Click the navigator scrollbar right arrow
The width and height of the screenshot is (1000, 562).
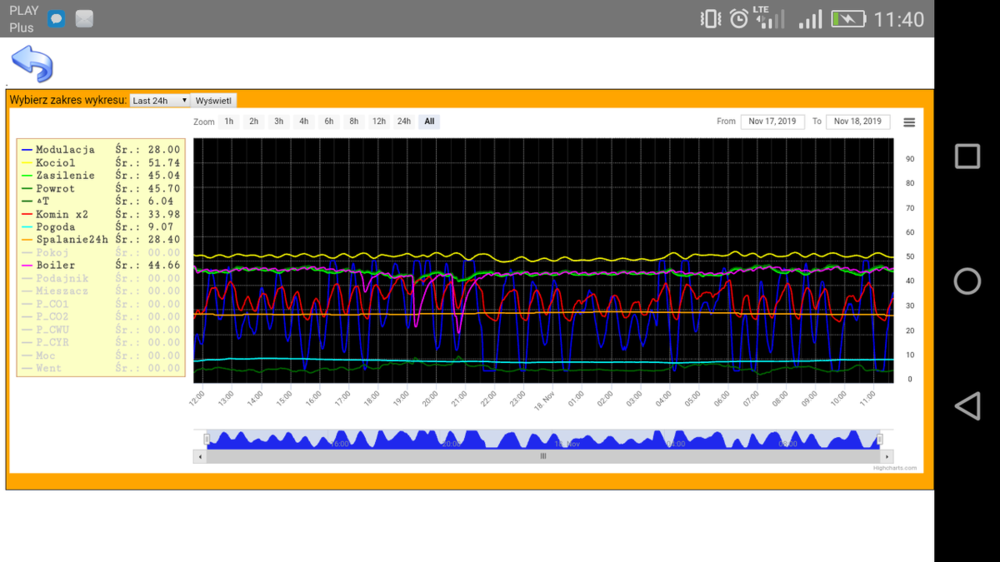[887, 456]
